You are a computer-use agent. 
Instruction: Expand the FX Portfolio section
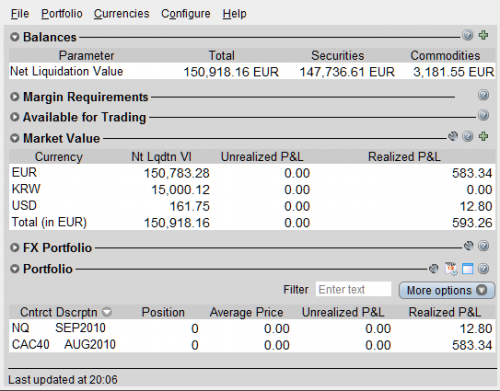point(15,248)
